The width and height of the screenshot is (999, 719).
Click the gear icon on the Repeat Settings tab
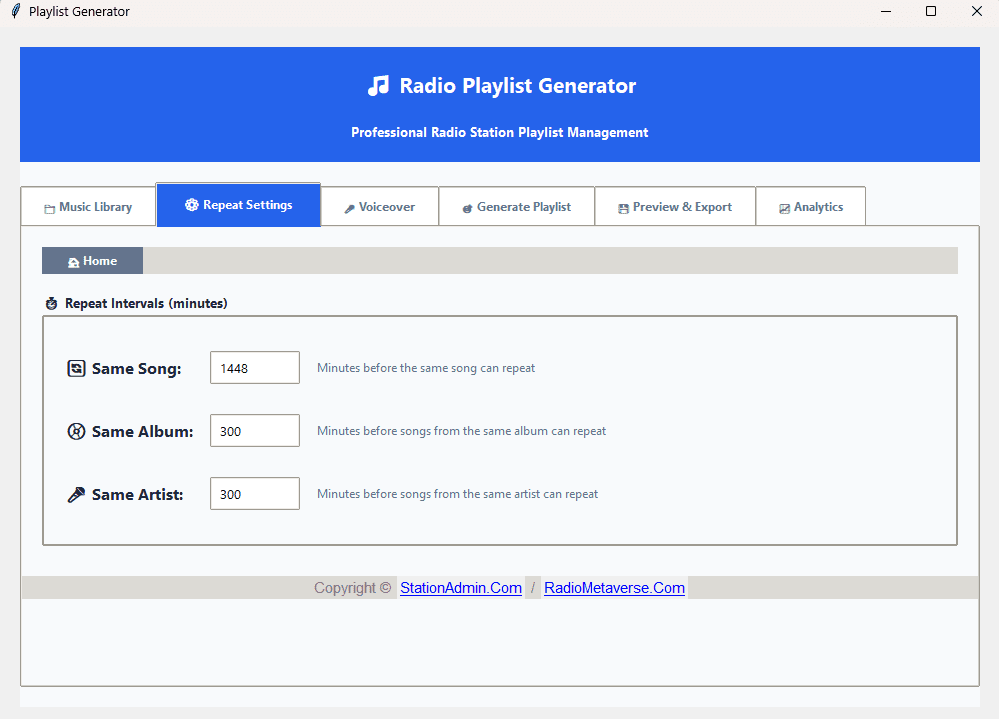(190, 204)
